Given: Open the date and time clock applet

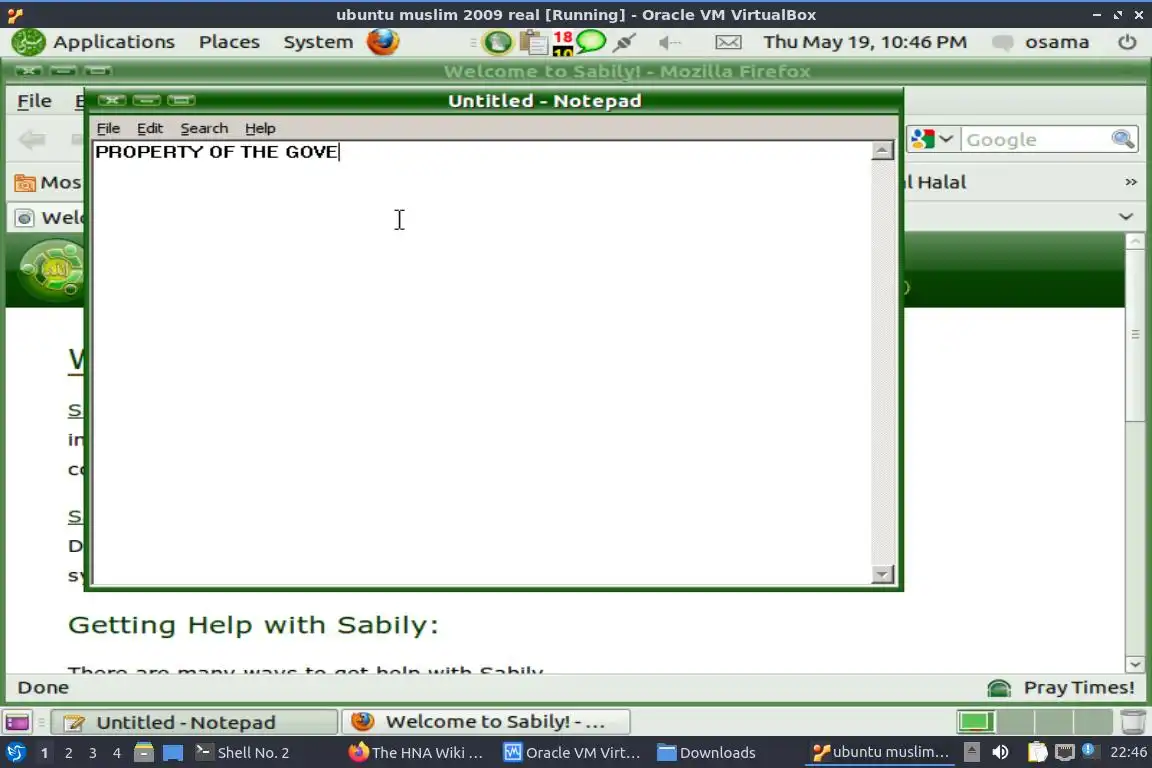Looking at the screenshot, I should click(x=865, y=42).
